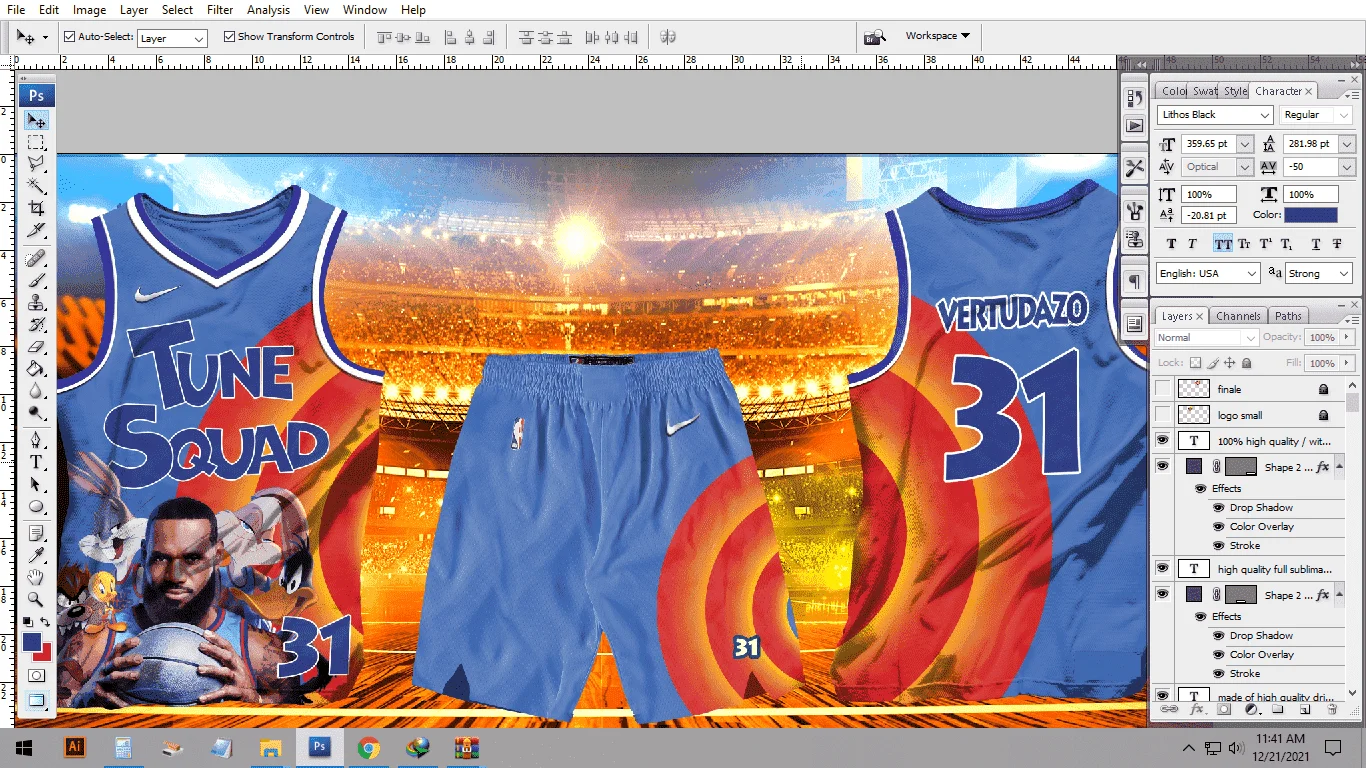Select the Healing Brush tool

coord(36,258)
